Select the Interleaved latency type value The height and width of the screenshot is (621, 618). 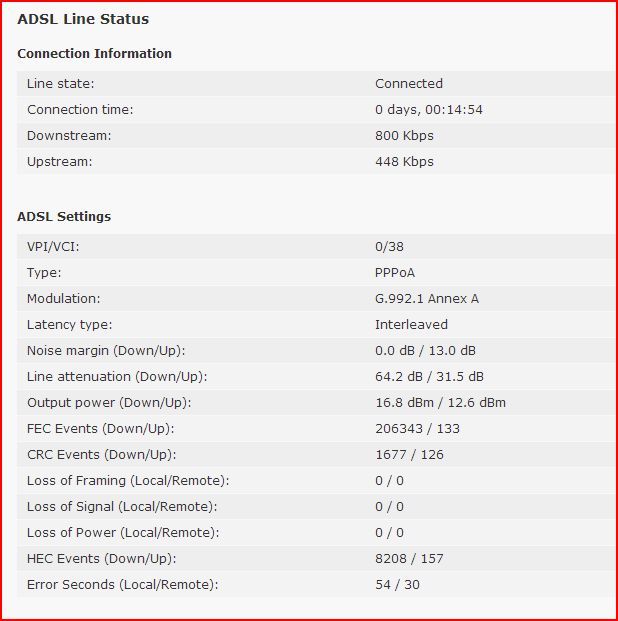411,325
